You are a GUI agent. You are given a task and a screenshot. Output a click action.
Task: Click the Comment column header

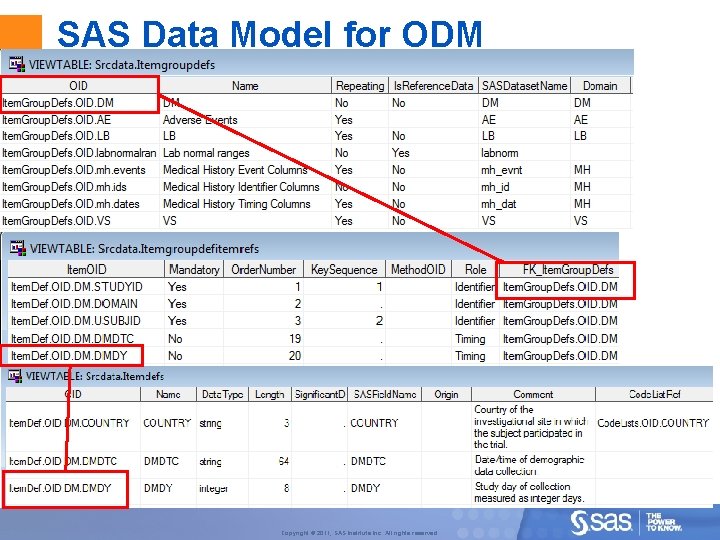click(x=533, y=394)
